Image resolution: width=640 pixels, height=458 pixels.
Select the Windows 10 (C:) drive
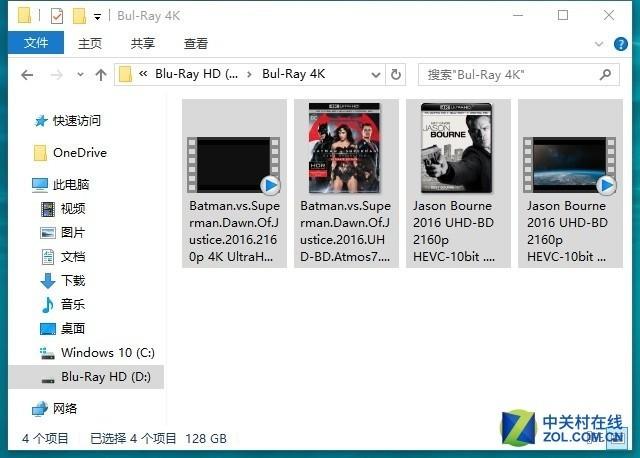pyautogui.click(x=108, y=352)
